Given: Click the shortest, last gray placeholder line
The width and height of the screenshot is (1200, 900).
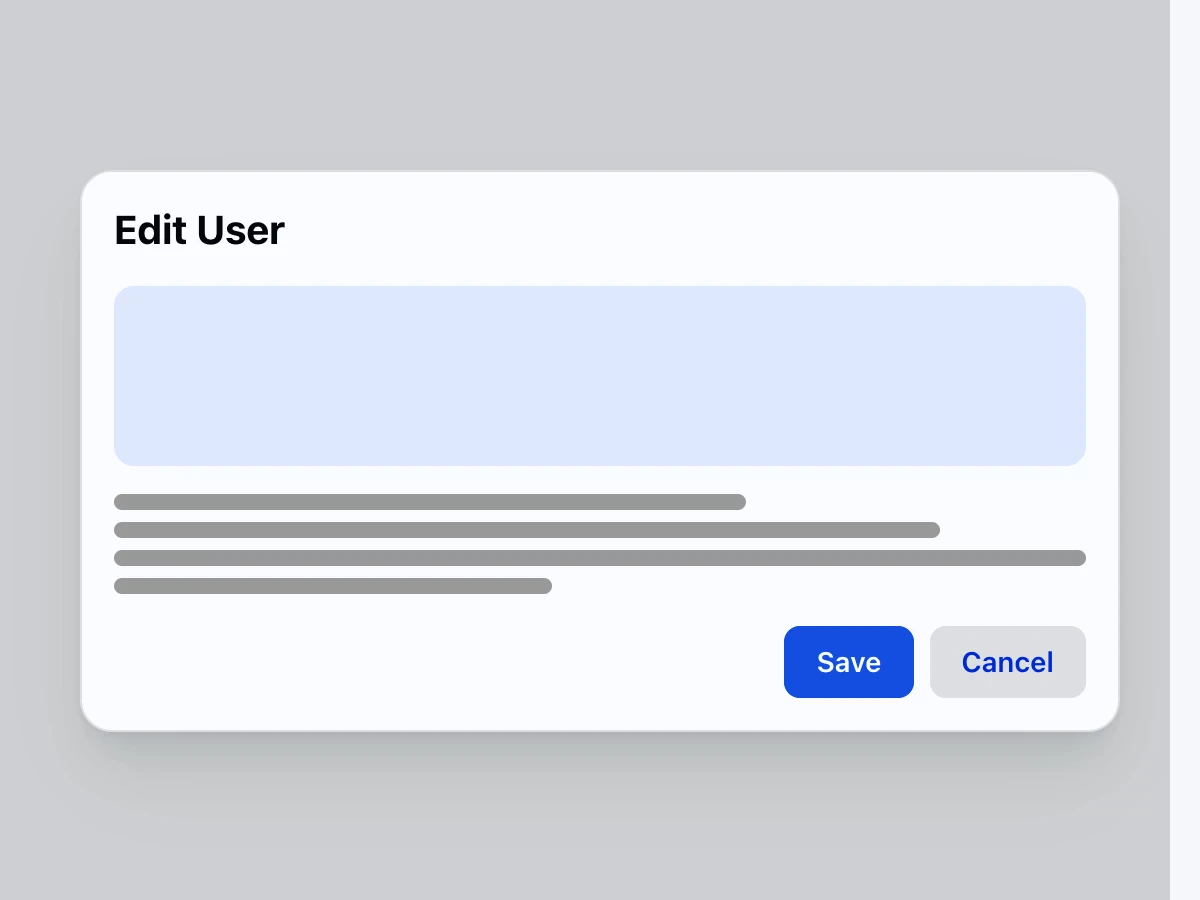Looking at the screenshot, I should click(x=332, y=586).
